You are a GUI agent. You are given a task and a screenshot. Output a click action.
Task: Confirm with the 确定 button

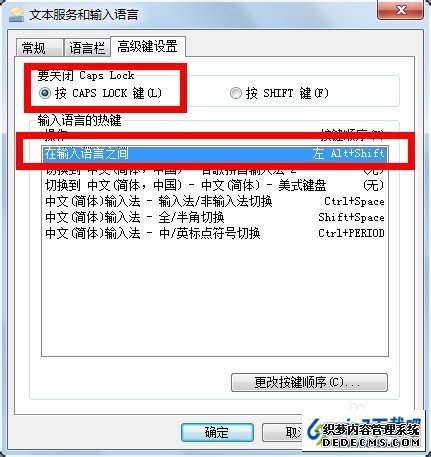coord(217,432)
